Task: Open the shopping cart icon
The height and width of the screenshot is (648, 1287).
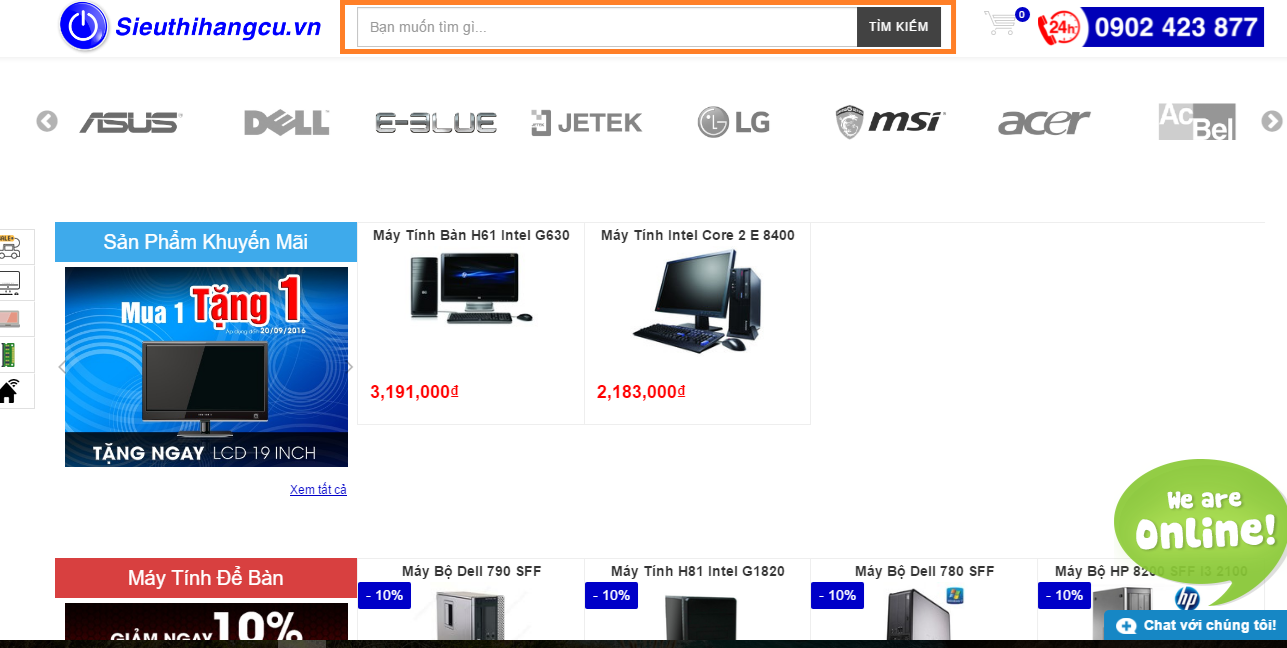Action: pyautogui.click(x=1000, y=23)
